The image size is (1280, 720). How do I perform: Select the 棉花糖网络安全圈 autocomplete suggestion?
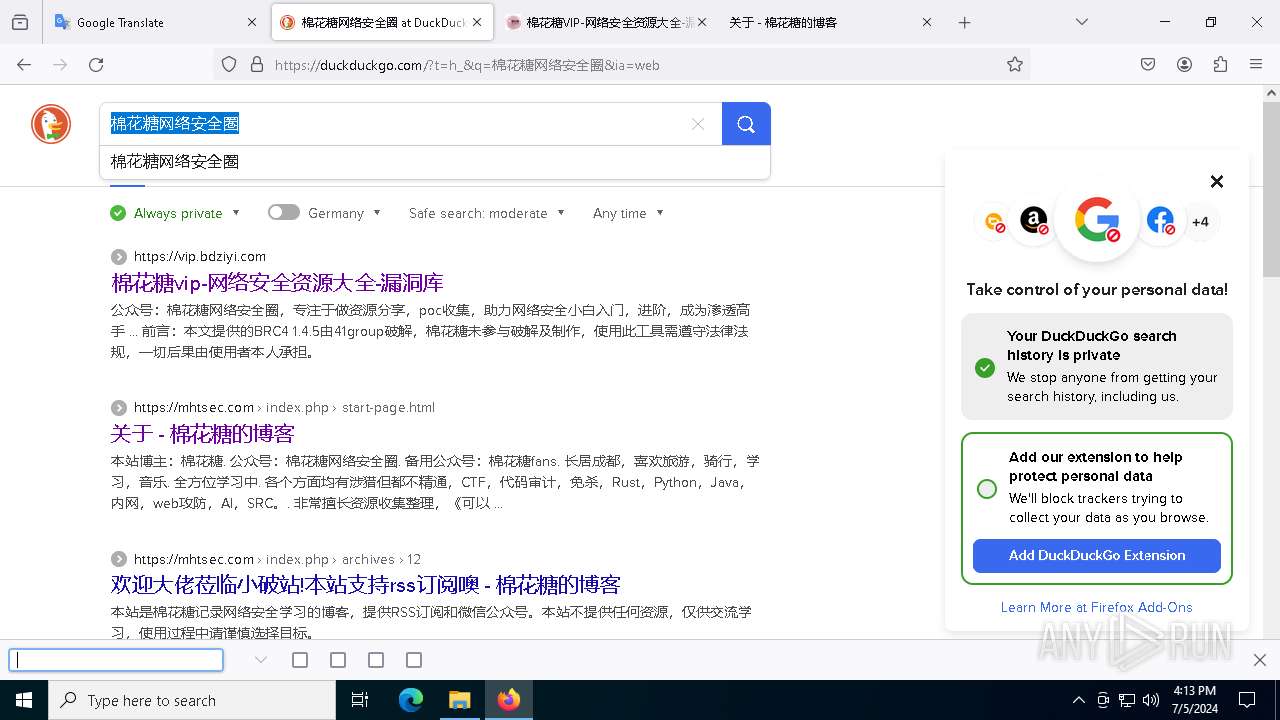[x=435, y=161]
